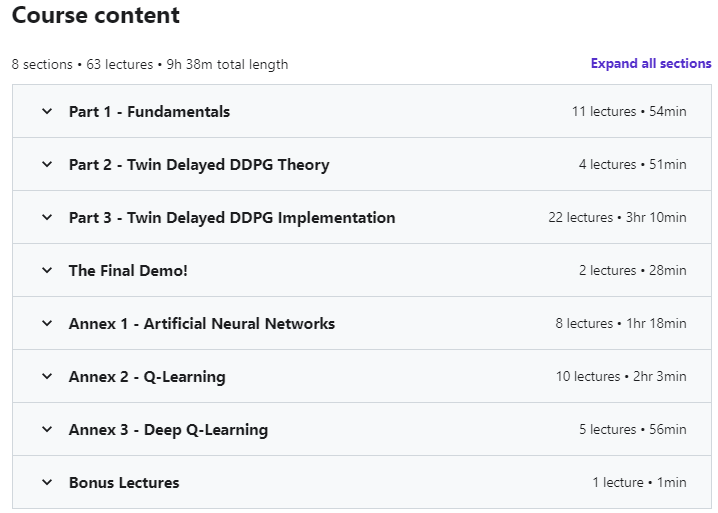Click the arrow beside Part 3 Implementation section
The height and width of the screenshot is (513, 718).
tap(47, 218)
